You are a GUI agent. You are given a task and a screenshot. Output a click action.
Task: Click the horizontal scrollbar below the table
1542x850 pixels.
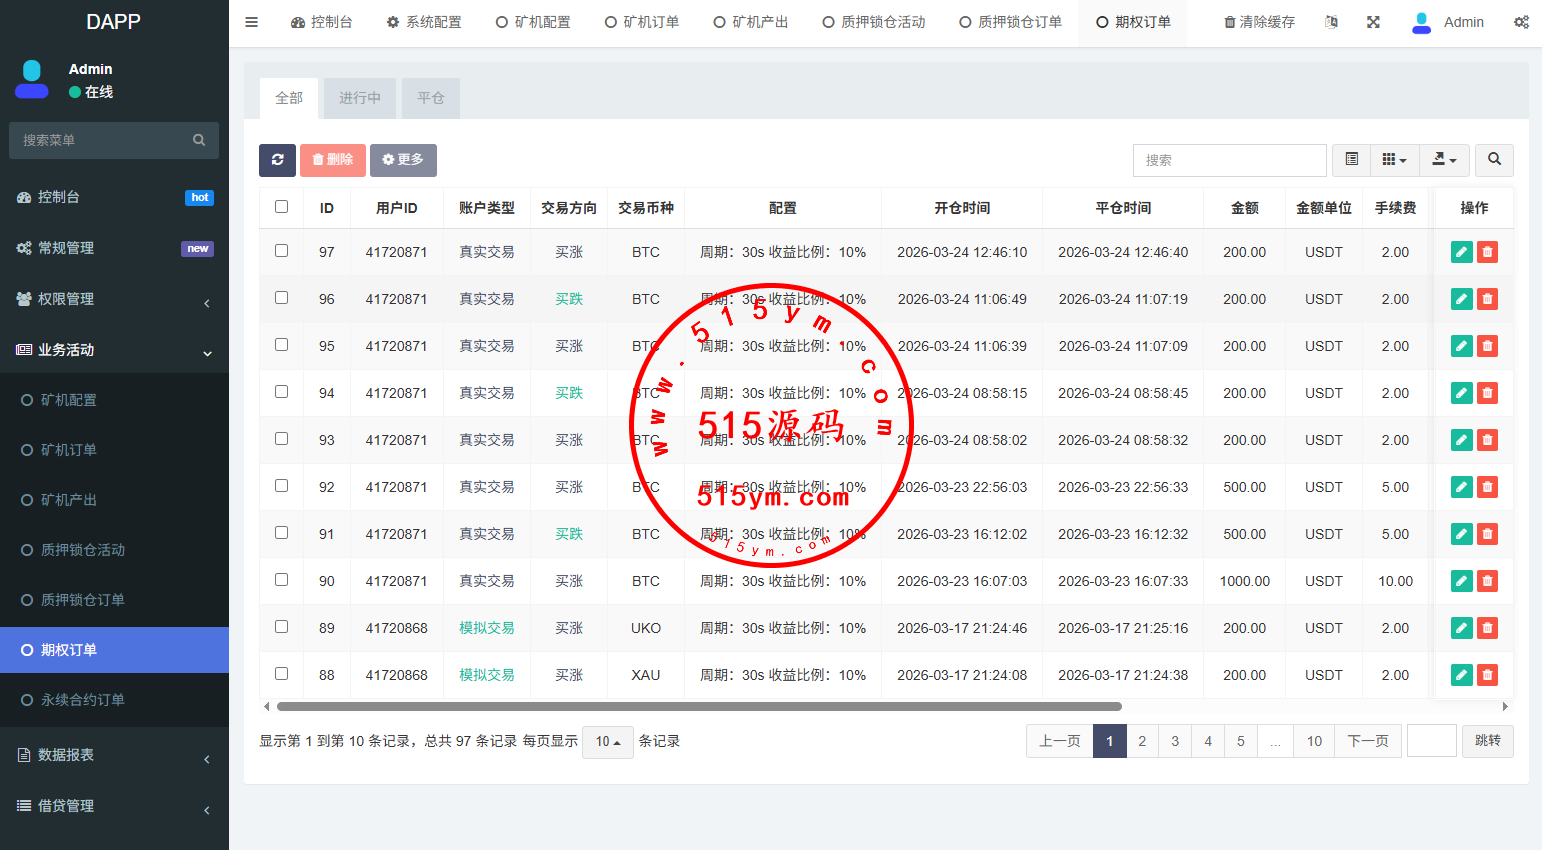pos(699,707)
